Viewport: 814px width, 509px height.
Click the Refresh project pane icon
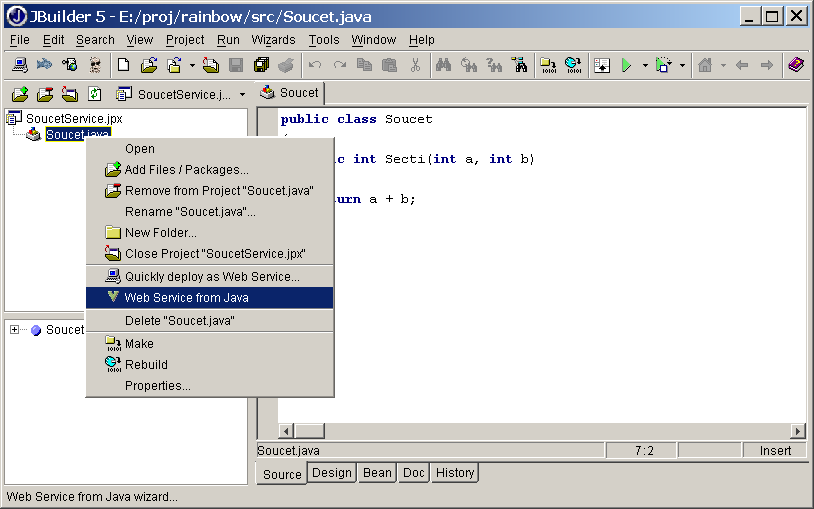tap(94, 94)
